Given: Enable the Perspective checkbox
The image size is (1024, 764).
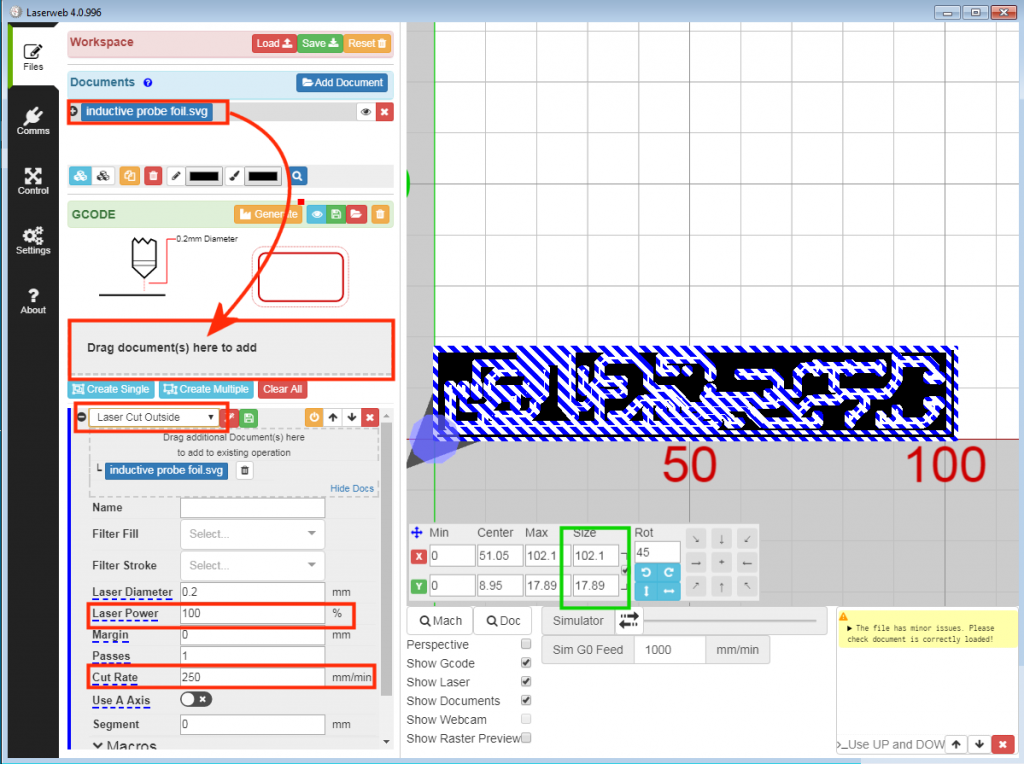Looking at the screenshot, I should tap(526, 645).
